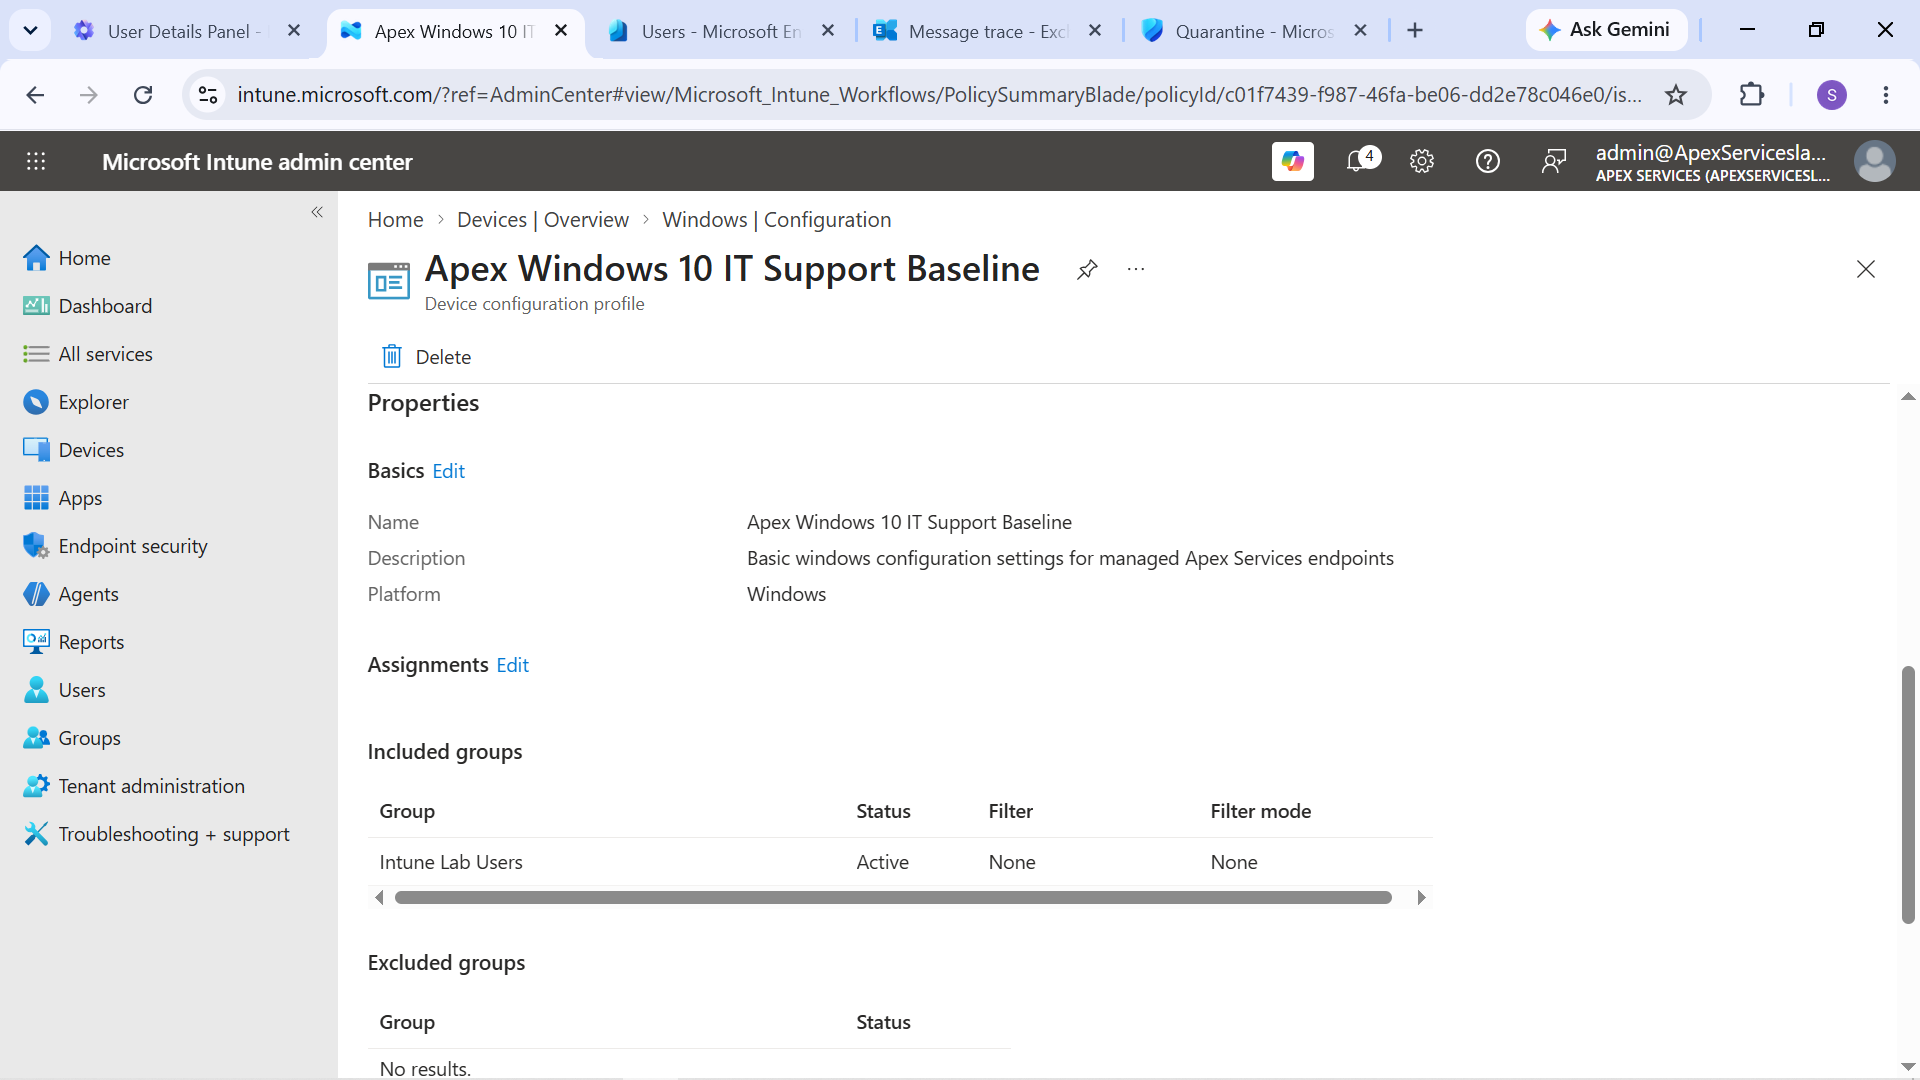Open a new browser tab
This screenshot has height=1080, width=1920.
(1414, 31)
